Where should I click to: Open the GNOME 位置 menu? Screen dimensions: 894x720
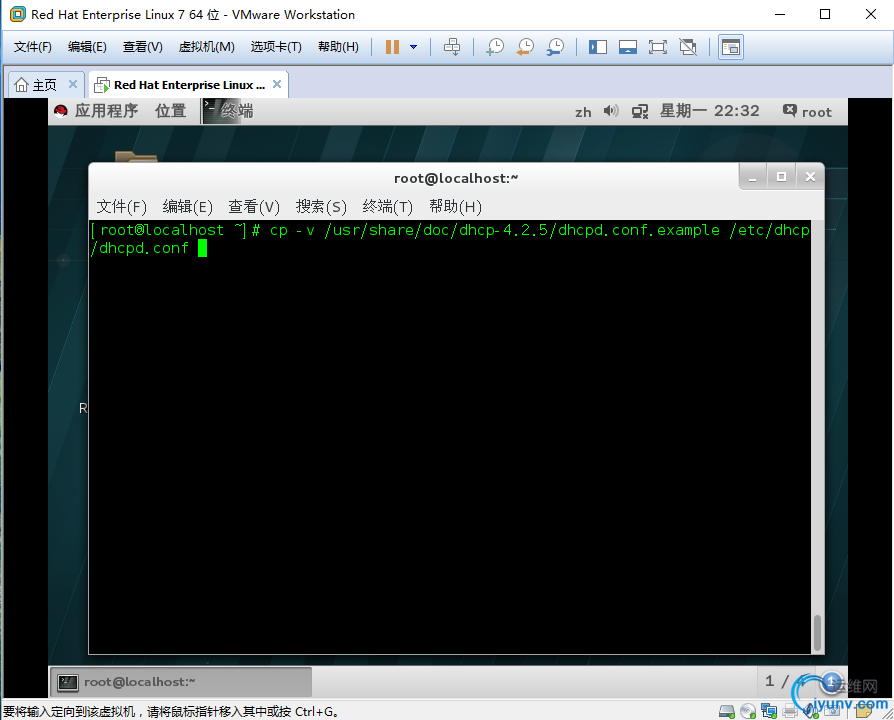[170, 111]
